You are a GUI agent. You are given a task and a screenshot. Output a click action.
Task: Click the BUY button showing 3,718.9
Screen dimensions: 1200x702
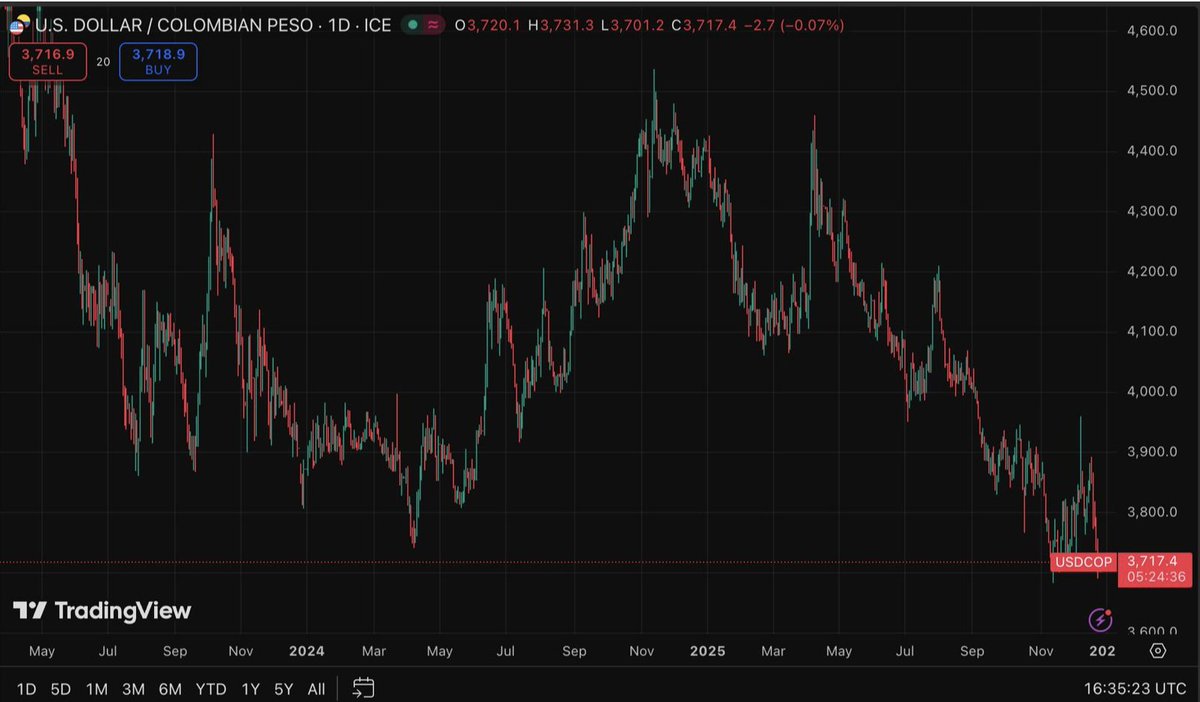157,61
